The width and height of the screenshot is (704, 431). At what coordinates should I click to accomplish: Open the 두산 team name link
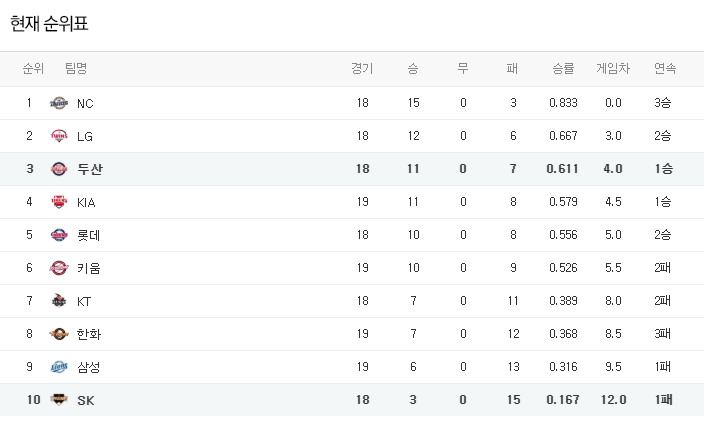[x=89, y=169]
